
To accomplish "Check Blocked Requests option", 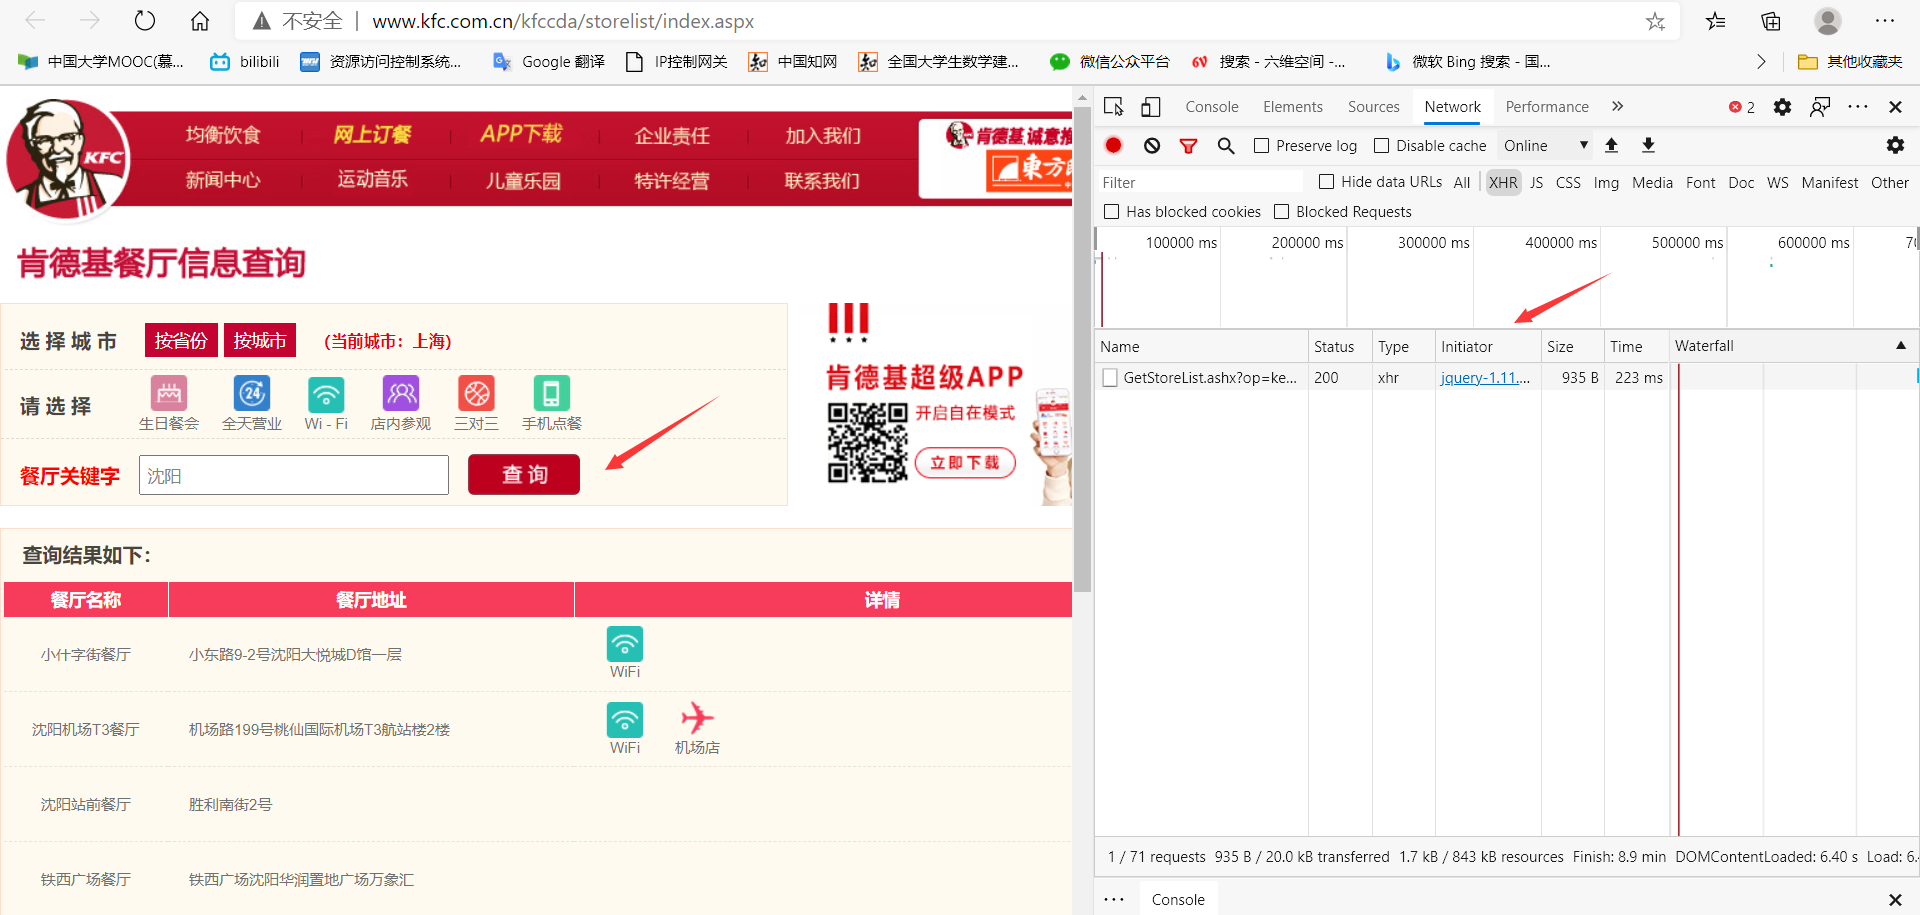I will point(1282,212).
